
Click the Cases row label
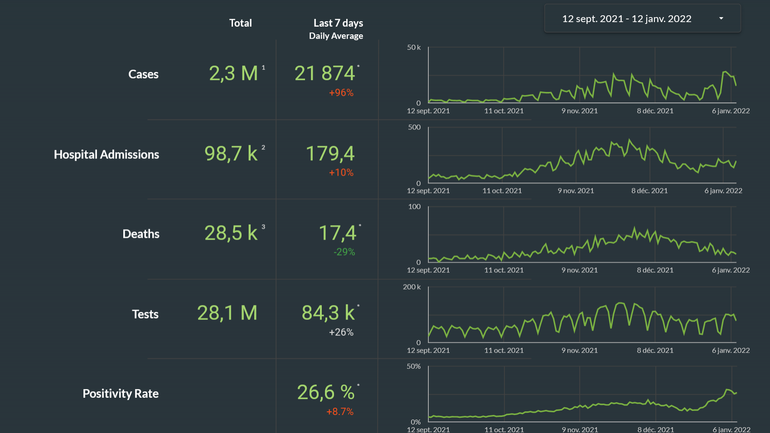click(x=143, y=74)
